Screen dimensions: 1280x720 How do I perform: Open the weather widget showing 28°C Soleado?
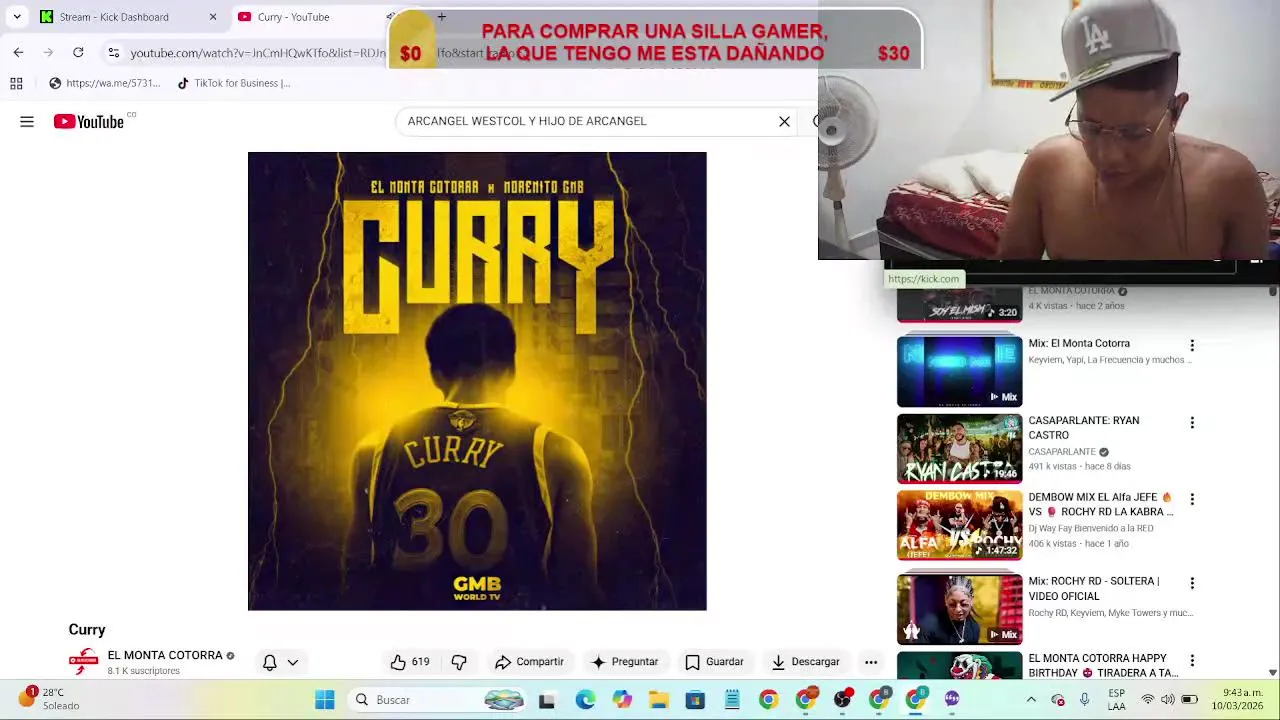(x=50, y=699)
